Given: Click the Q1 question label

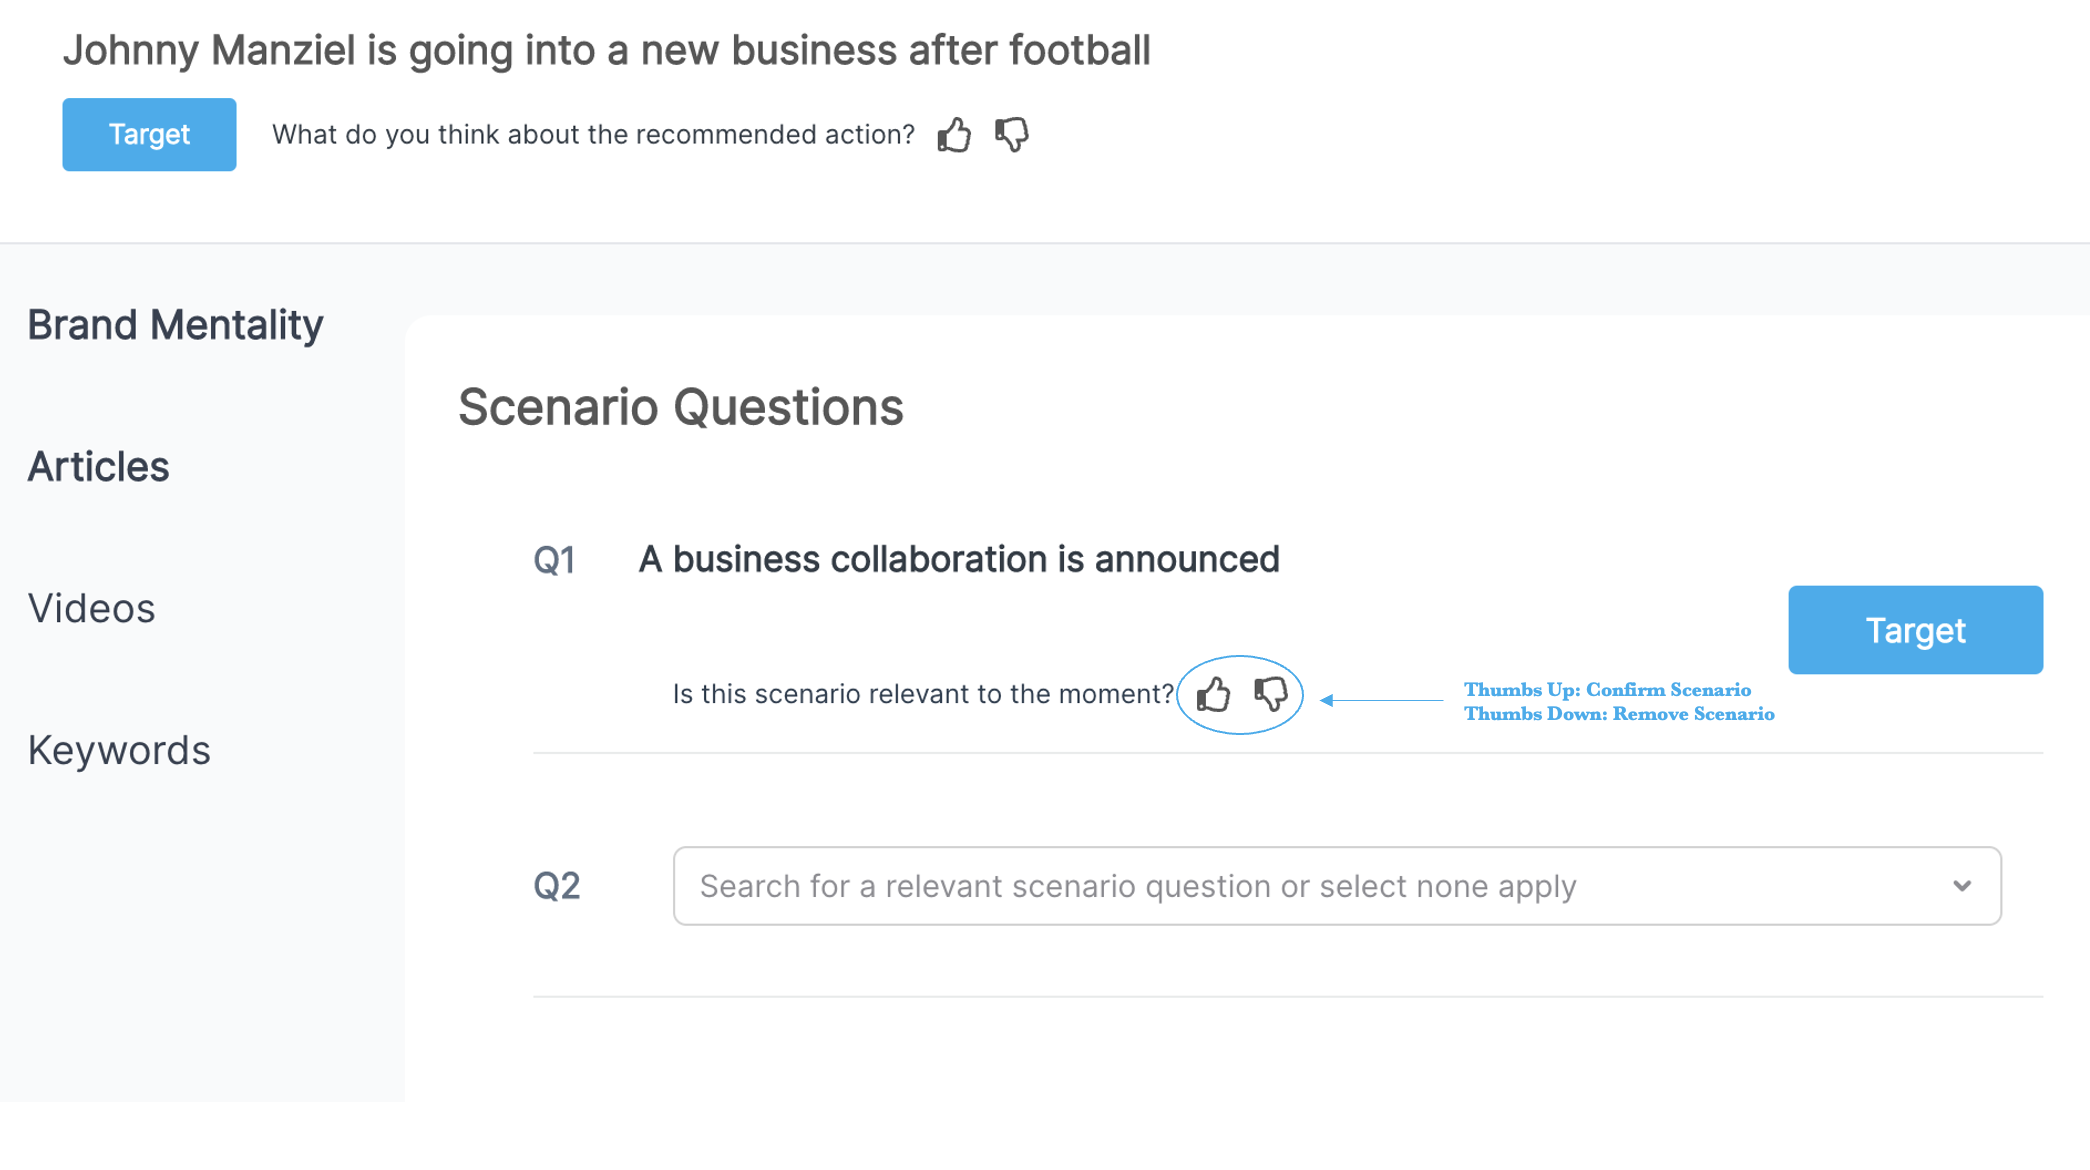Looking at the screenshot, I should [554, 560].
